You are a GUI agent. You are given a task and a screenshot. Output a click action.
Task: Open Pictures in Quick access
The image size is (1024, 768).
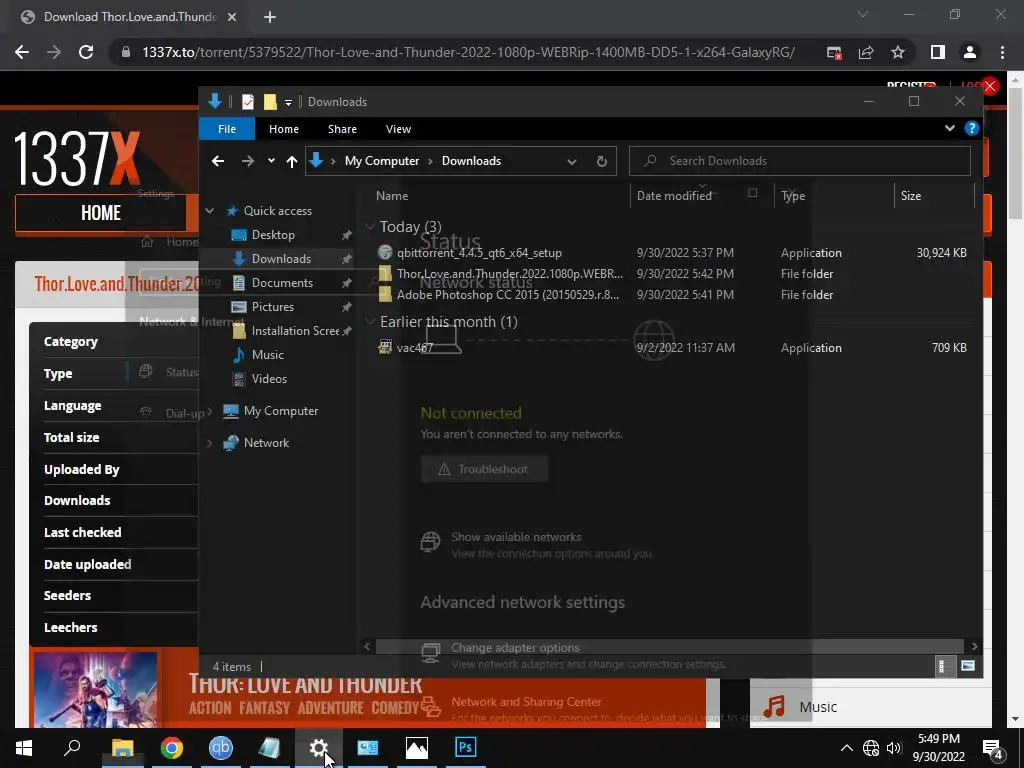272,307
